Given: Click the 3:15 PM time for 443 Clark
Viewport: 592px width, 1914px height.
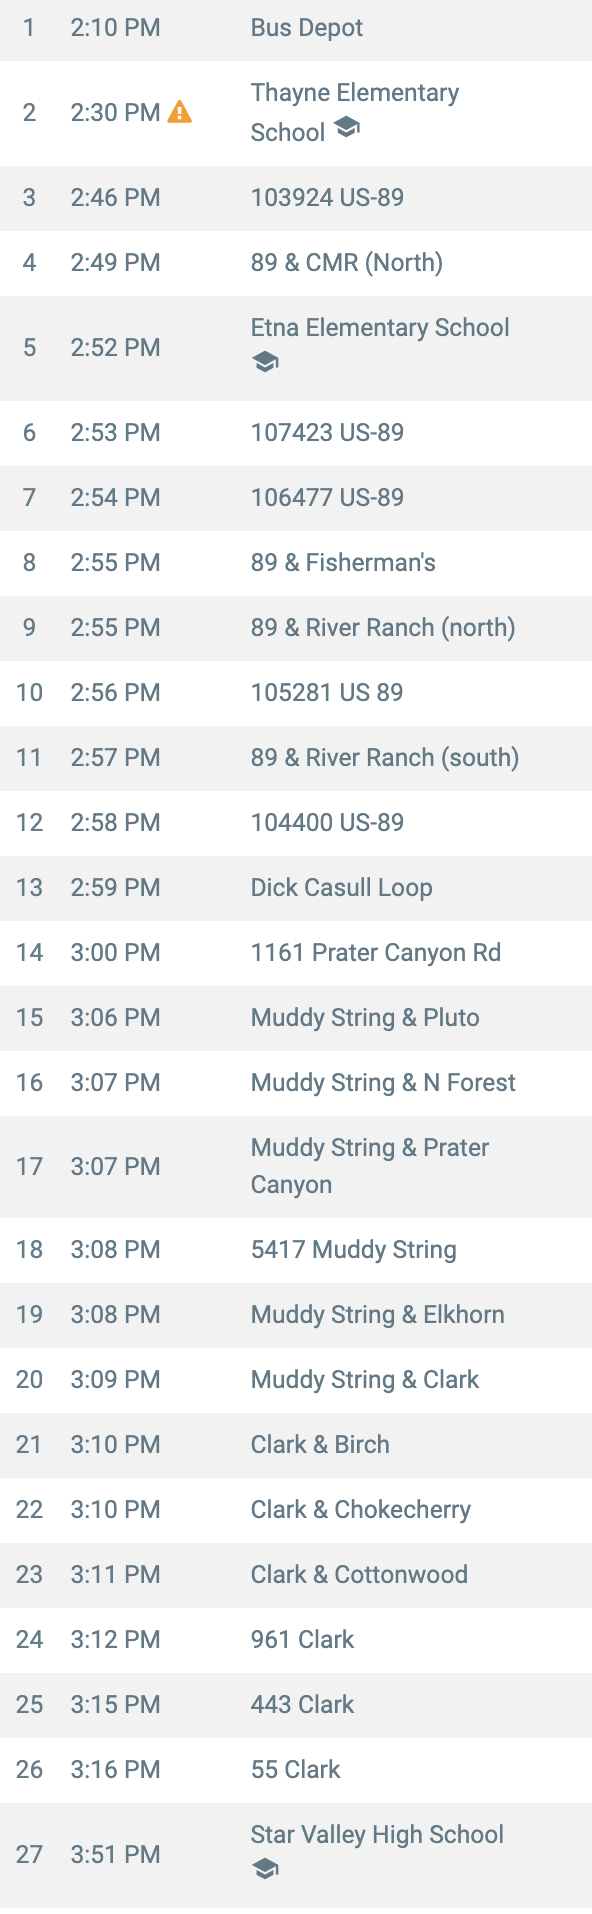Looking at the screenshot, I should point(115,1705).
